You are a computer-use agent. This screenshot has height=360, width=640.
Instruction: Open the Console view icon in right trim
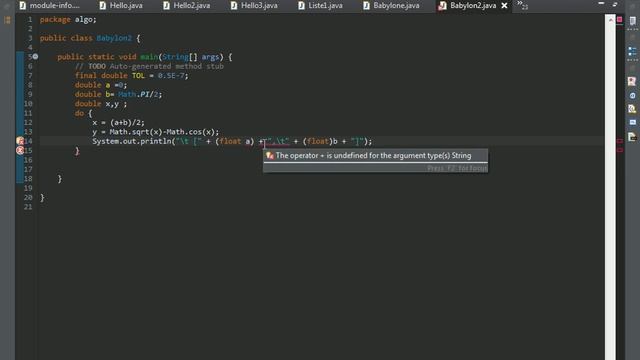point(632,122)
